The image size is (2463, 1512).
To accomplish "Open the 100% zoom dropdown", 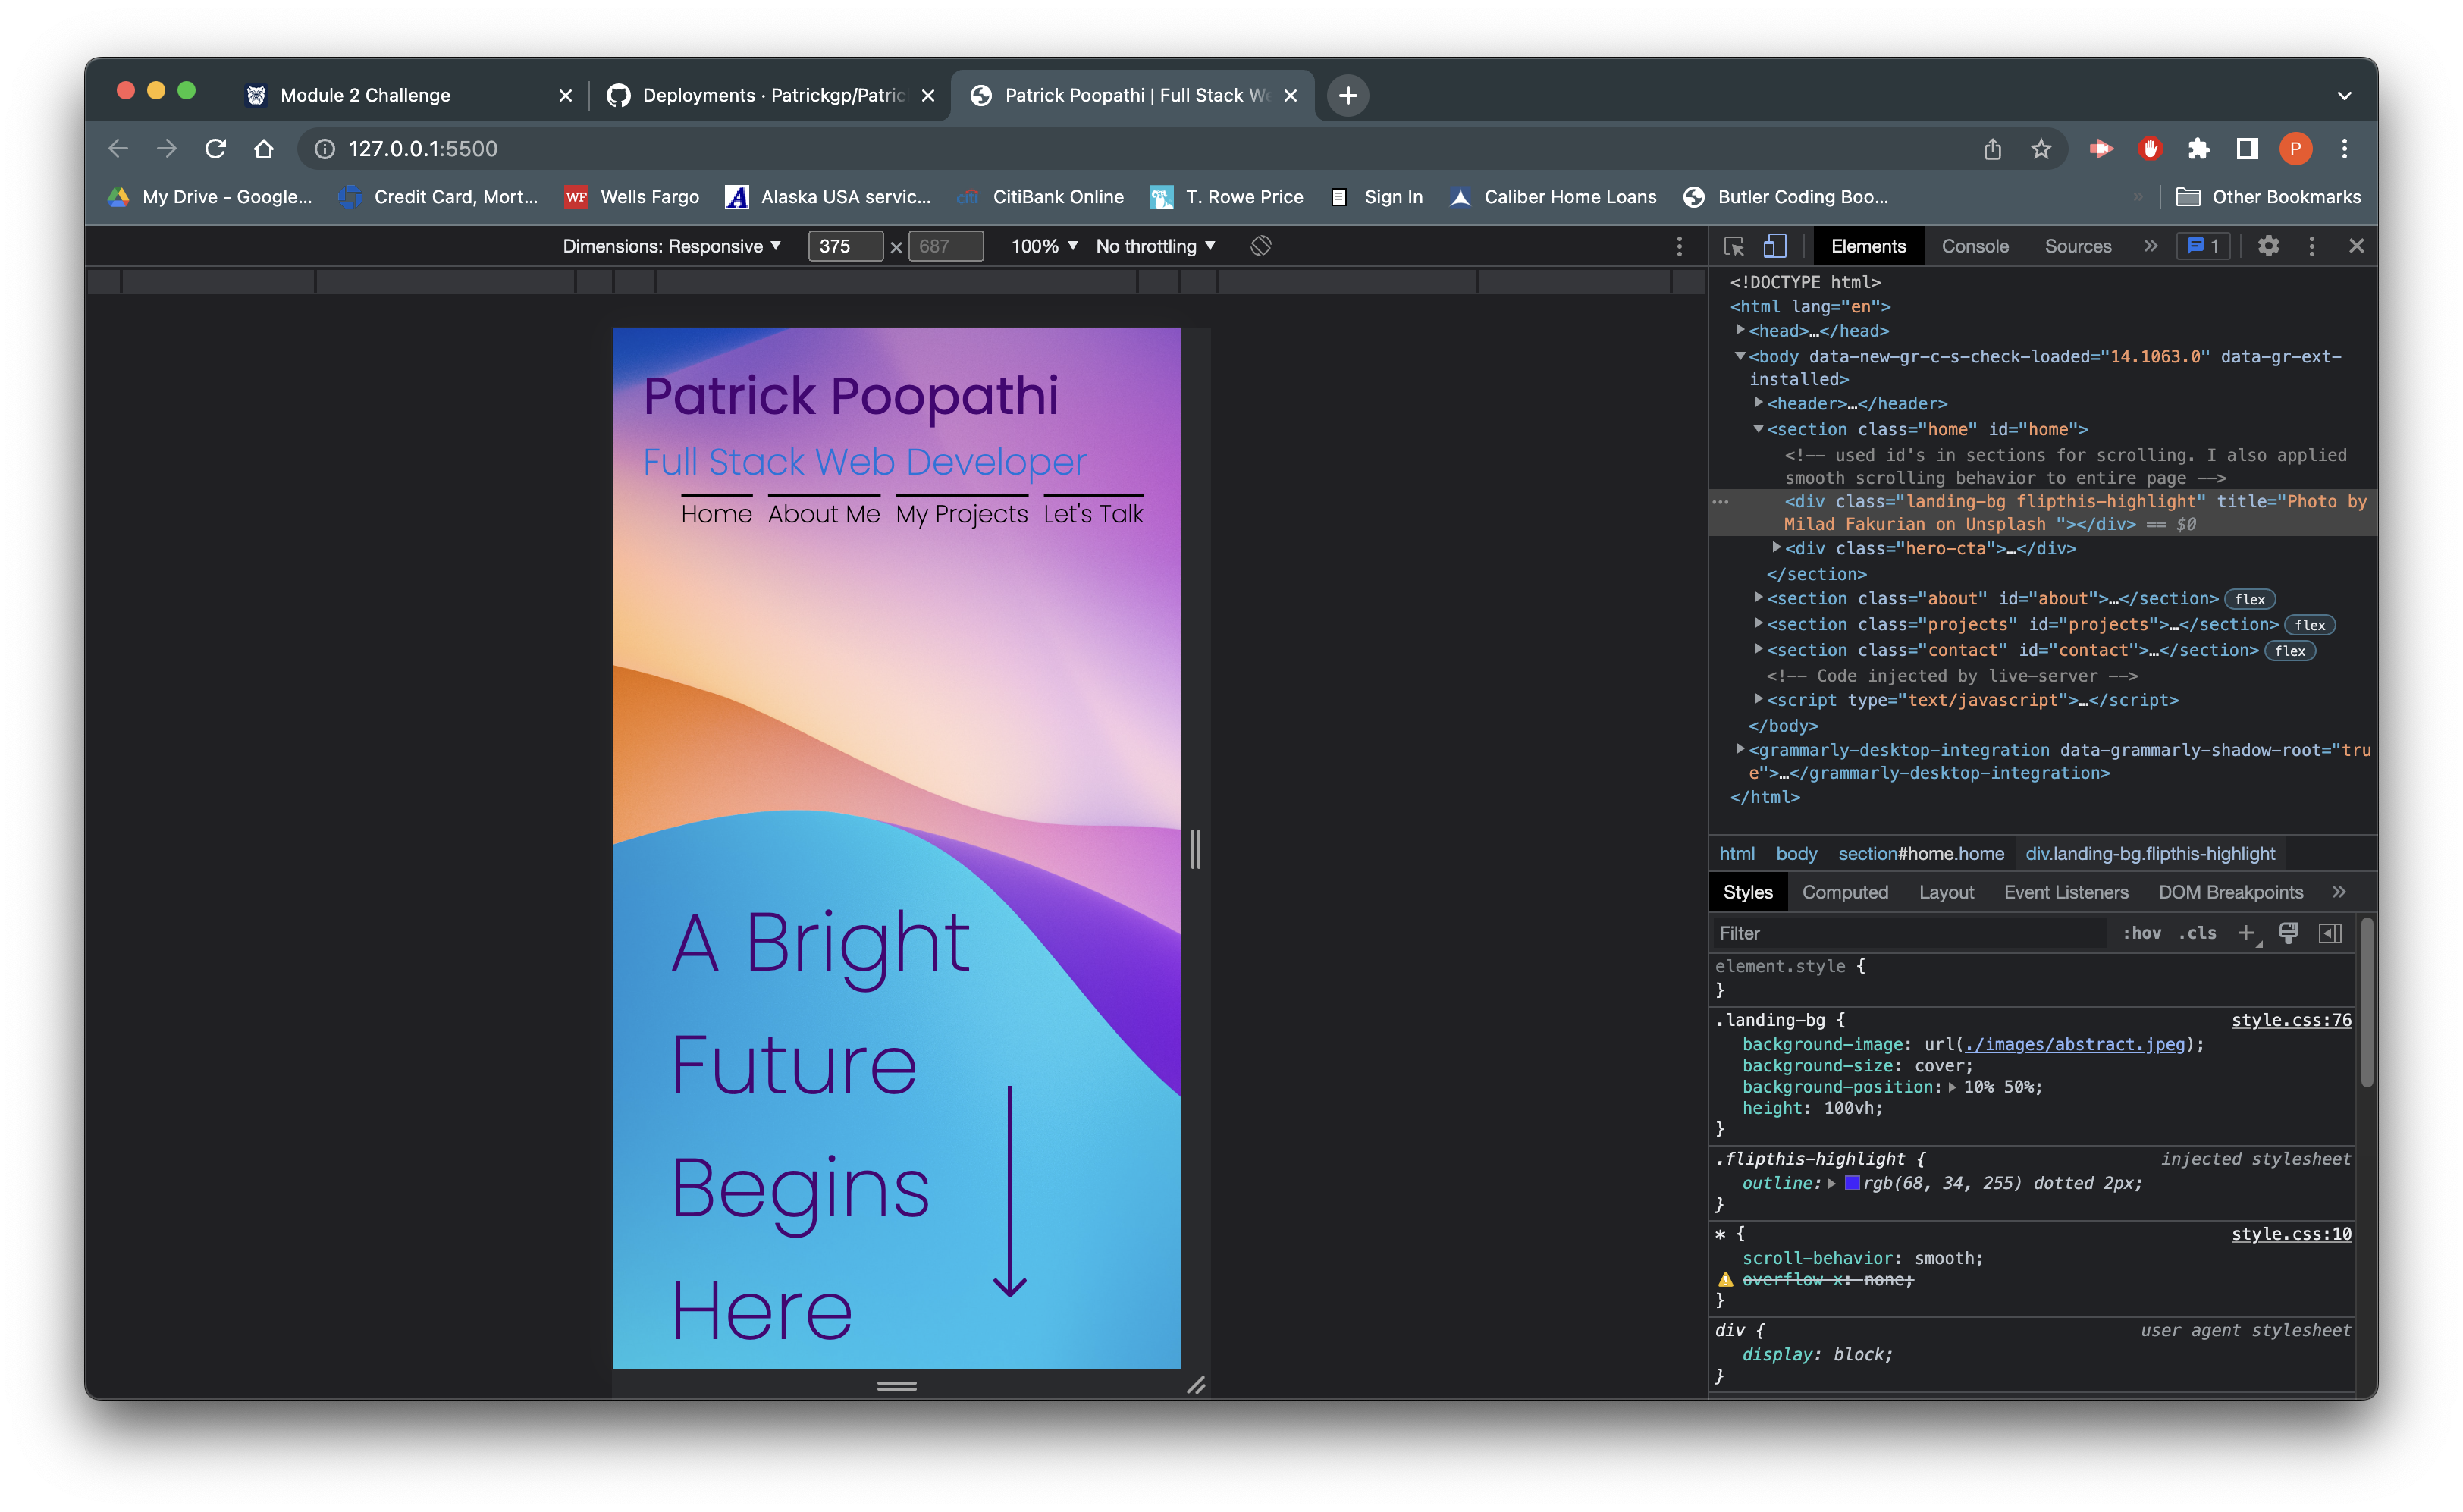I will [1044, 246].
